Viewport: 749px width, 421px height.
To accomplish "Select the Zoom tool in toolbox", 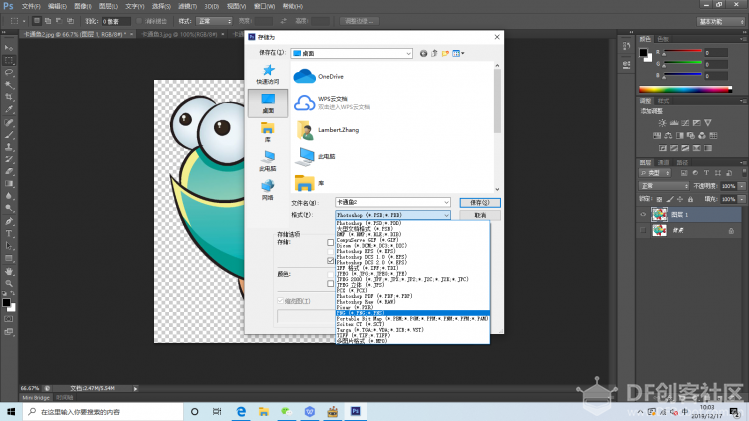I will coord(9,284).
